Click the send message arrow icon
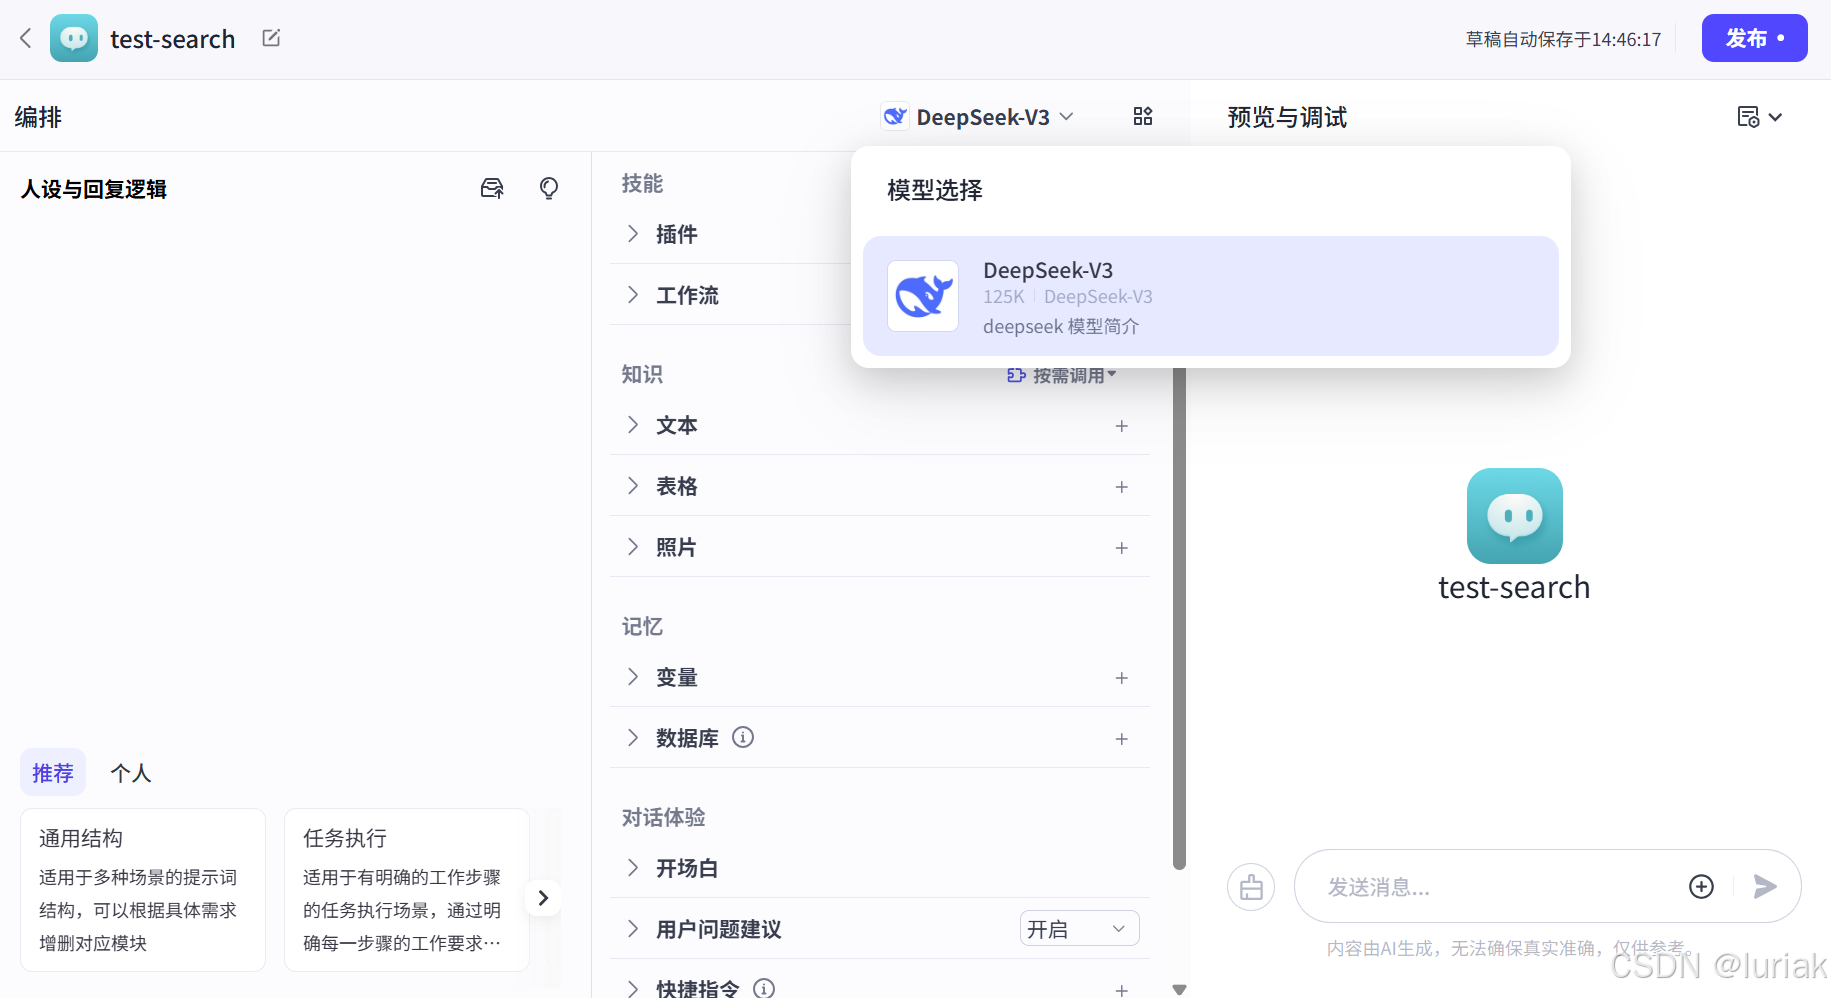Screen dimensions: 1831x998 [x=1765, y=886]
